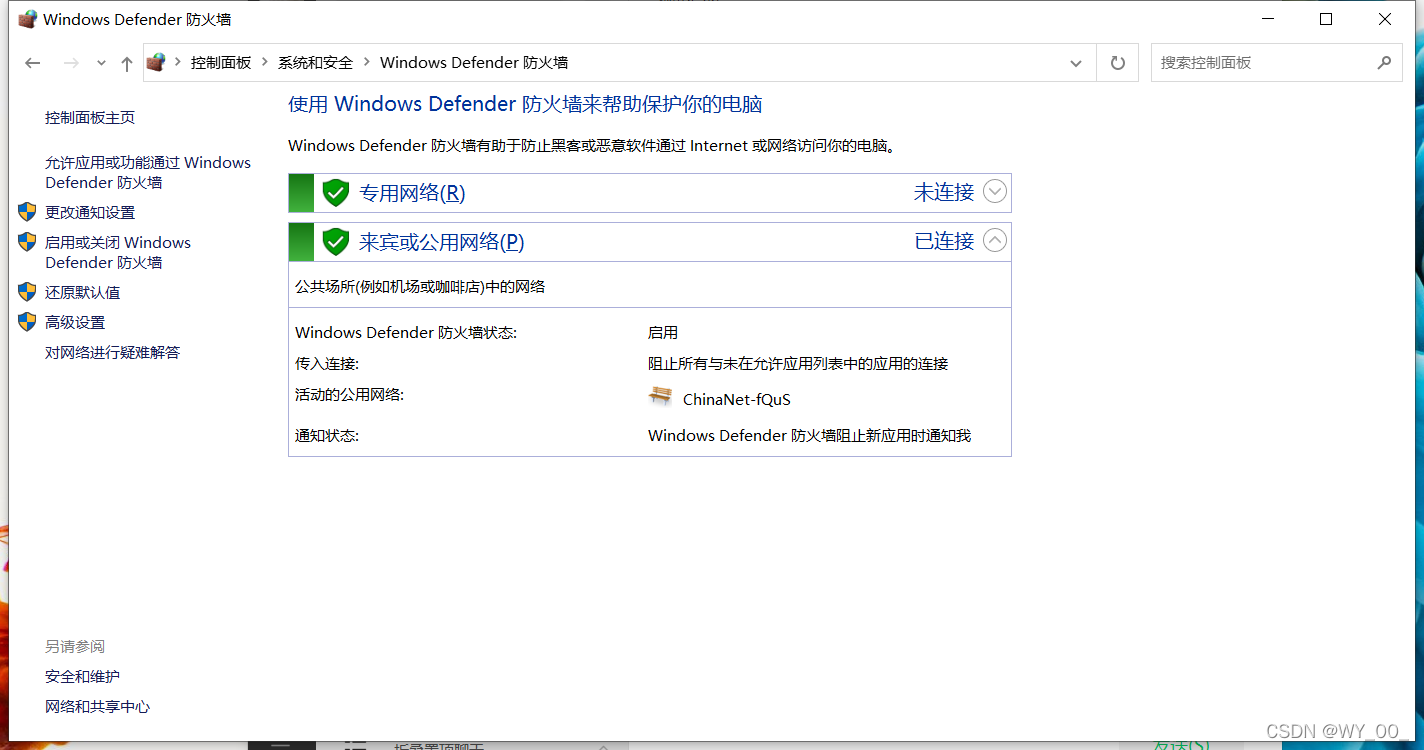Click the 已连接 status text
Viewport: 1424px width, 750px height.
coord(944,241)
